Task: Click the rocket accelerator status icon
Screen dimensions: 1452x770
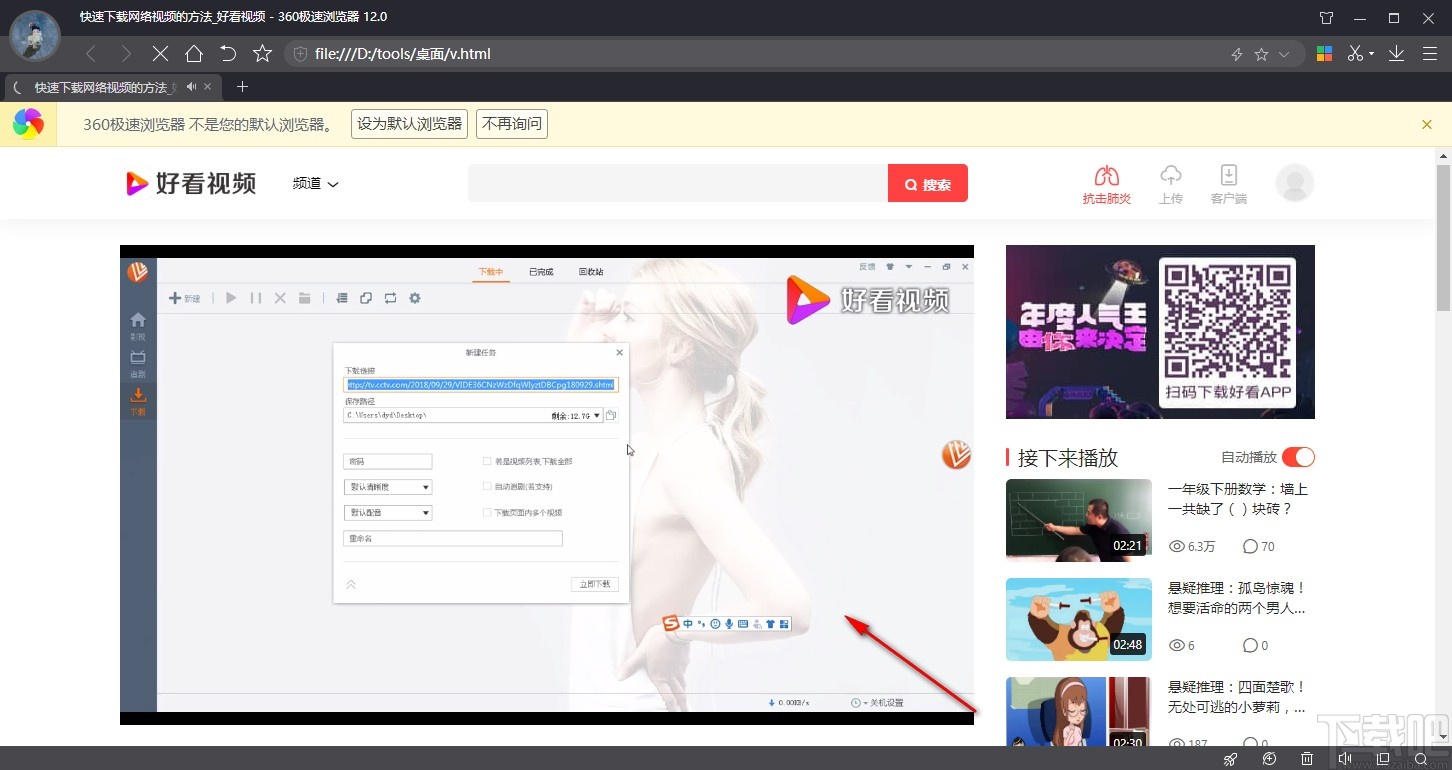Action: (x=1231, y=759)
